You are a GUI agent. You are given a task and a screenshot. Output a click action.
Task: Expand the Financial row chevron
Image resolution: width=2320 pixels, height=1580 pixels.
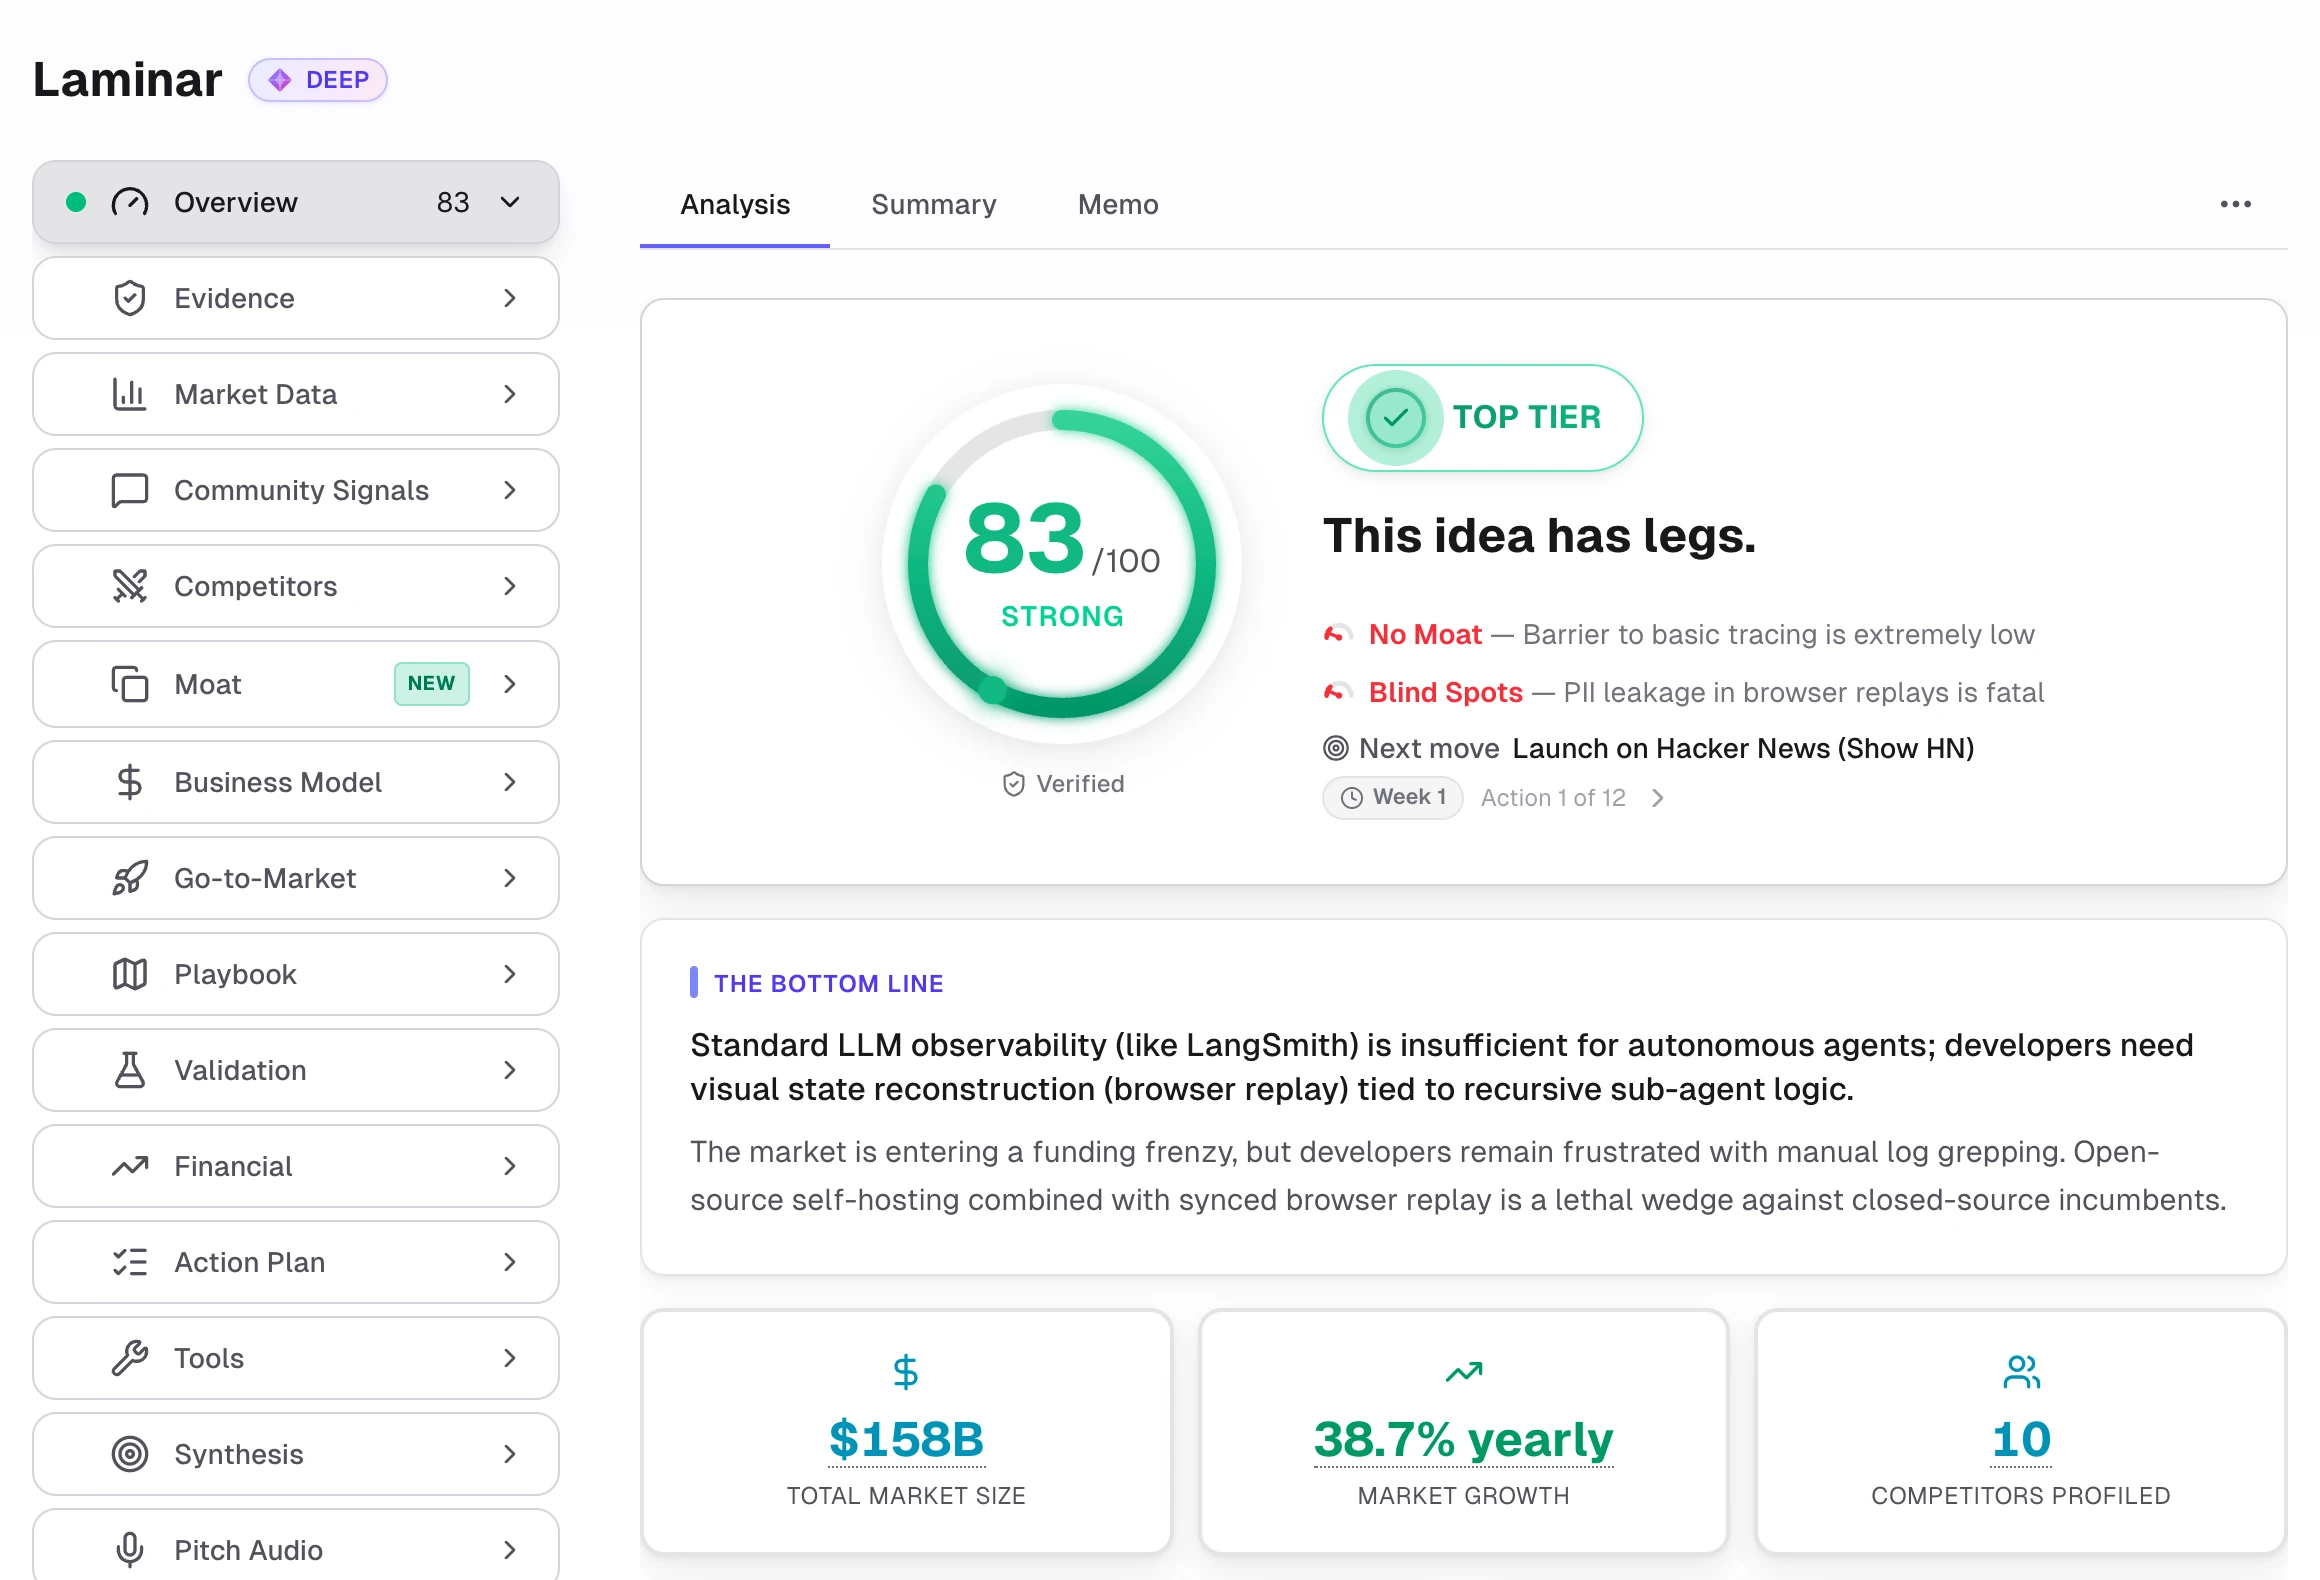(x=510, y=1166)
